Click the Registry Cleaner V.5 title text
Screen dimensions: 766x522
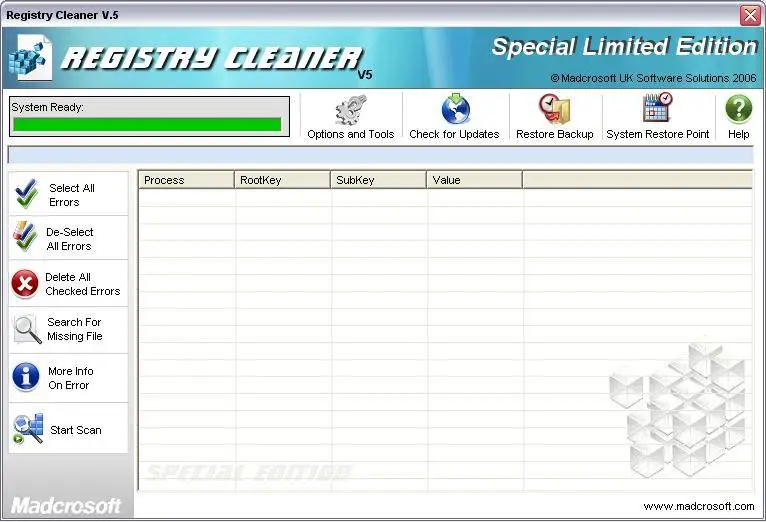pyautogui.click(x=62, y=15)
